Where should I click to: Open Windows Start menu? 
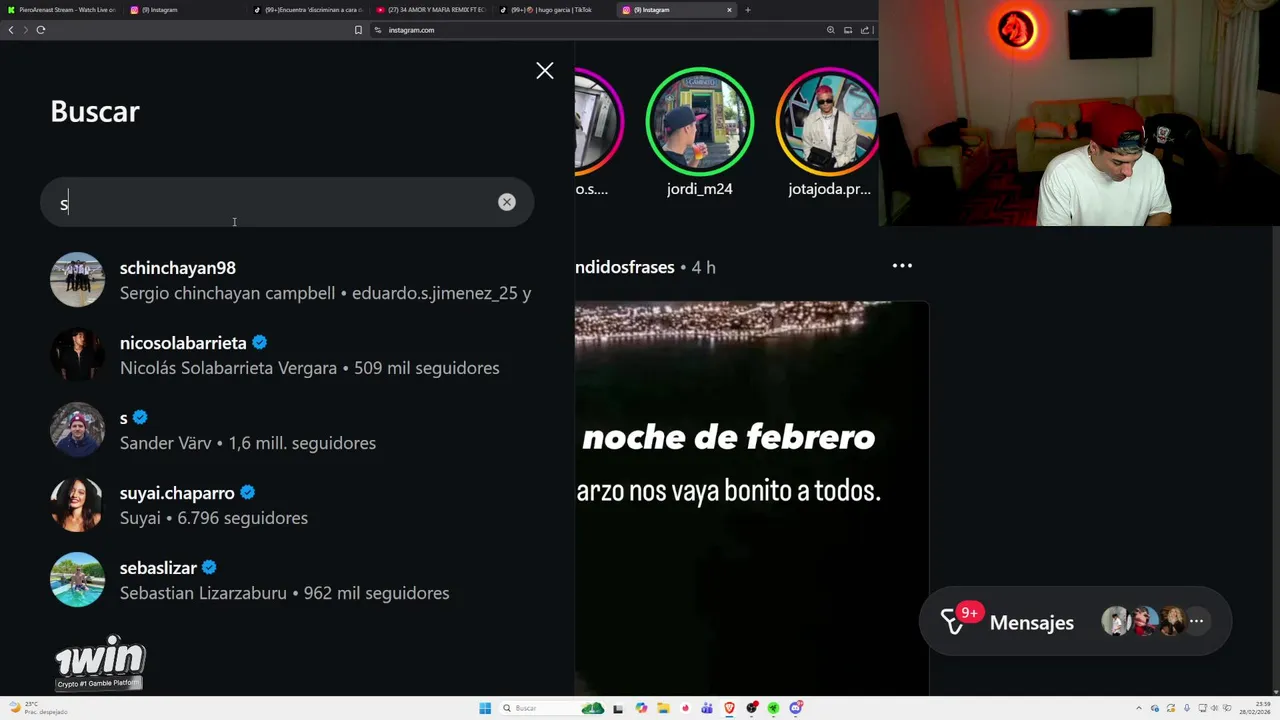coord(485,708)
